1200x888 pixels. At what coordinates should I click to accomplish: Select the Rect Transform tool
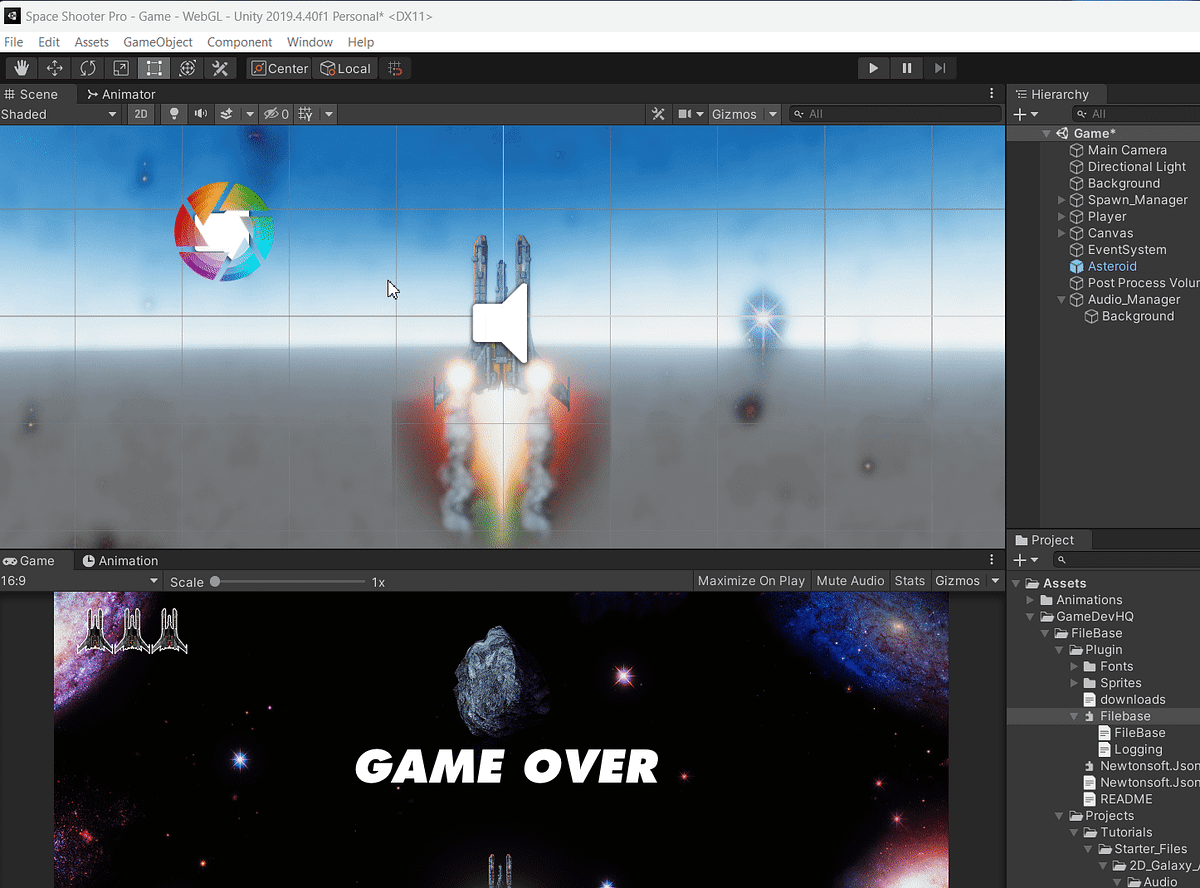point(154,68)
